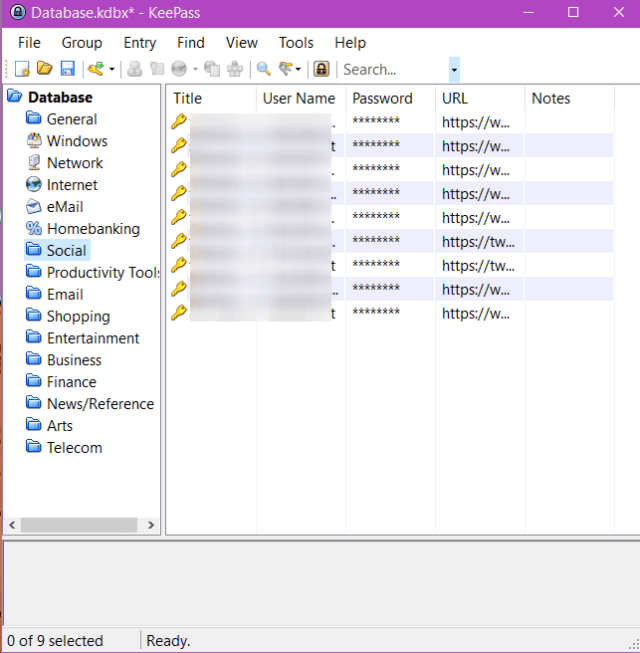Click the left arrow of group scrollbar

12,525
